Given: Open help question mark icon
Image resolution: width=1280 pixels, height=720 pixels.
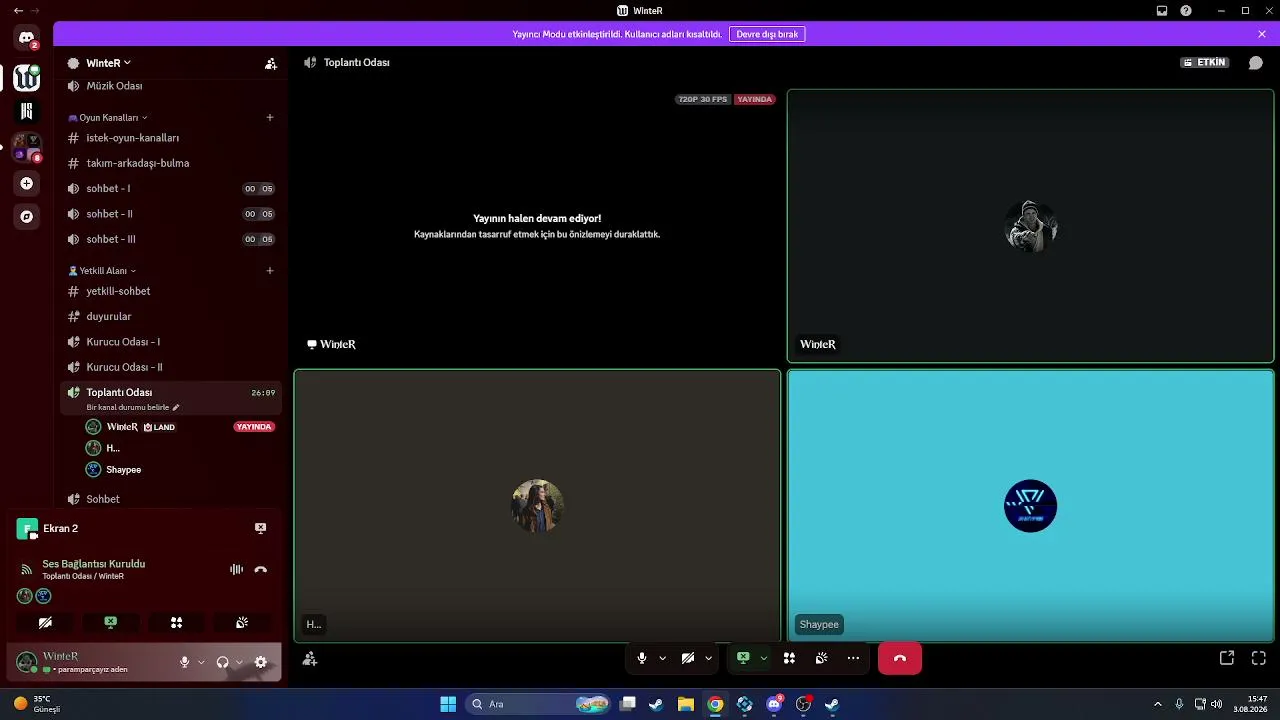Looking at the screenshot, I should click(1186, 10).
